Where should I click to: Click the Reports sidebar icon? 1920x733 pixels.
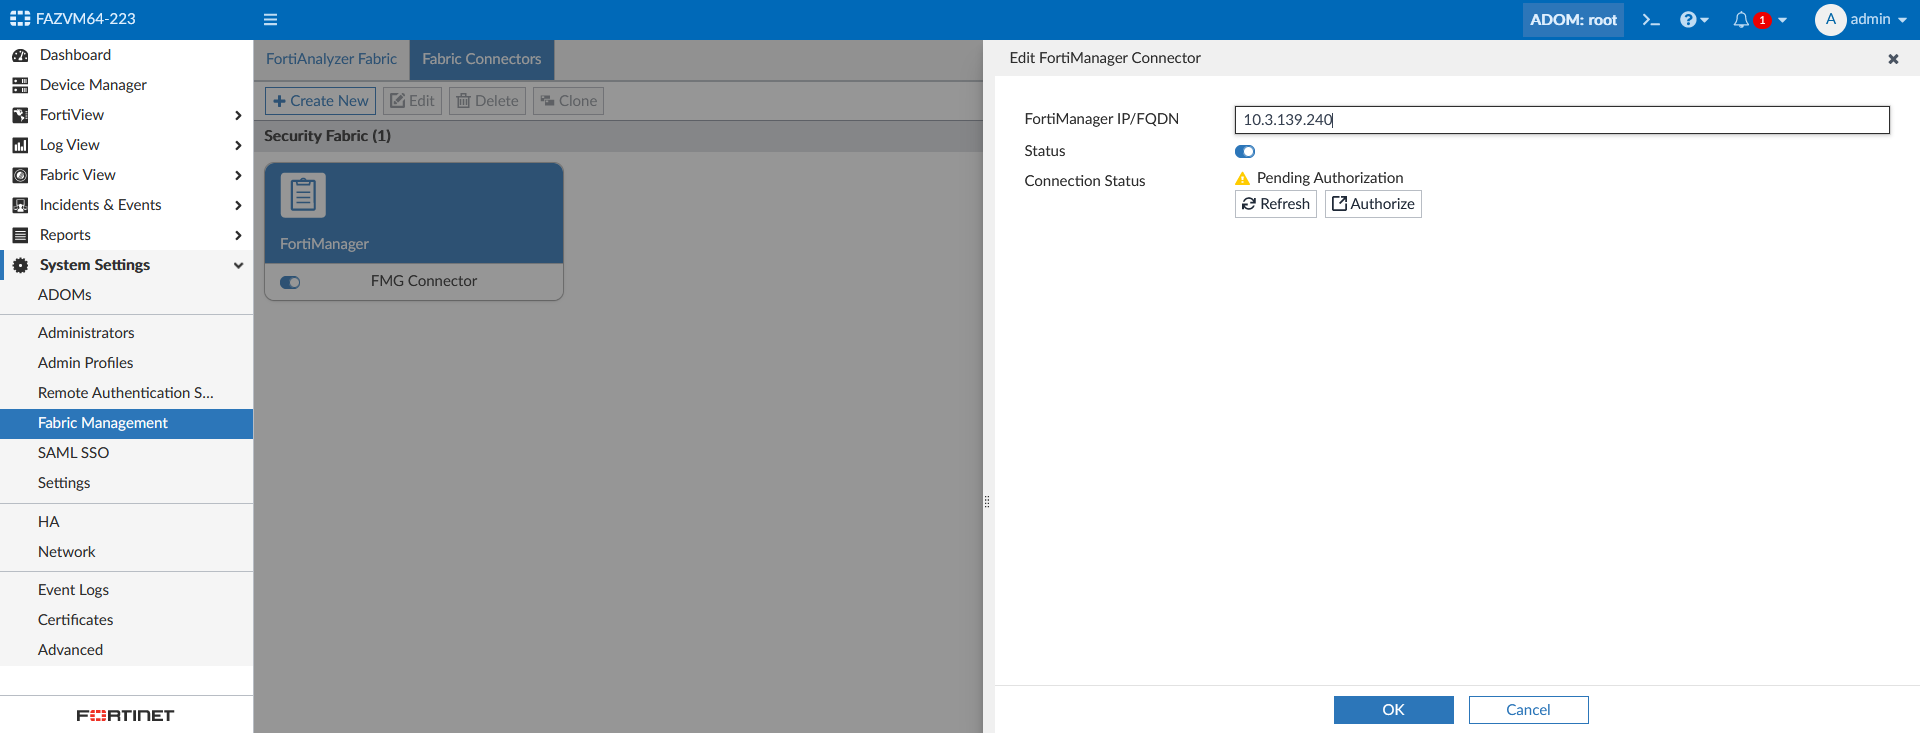point(20,235)
